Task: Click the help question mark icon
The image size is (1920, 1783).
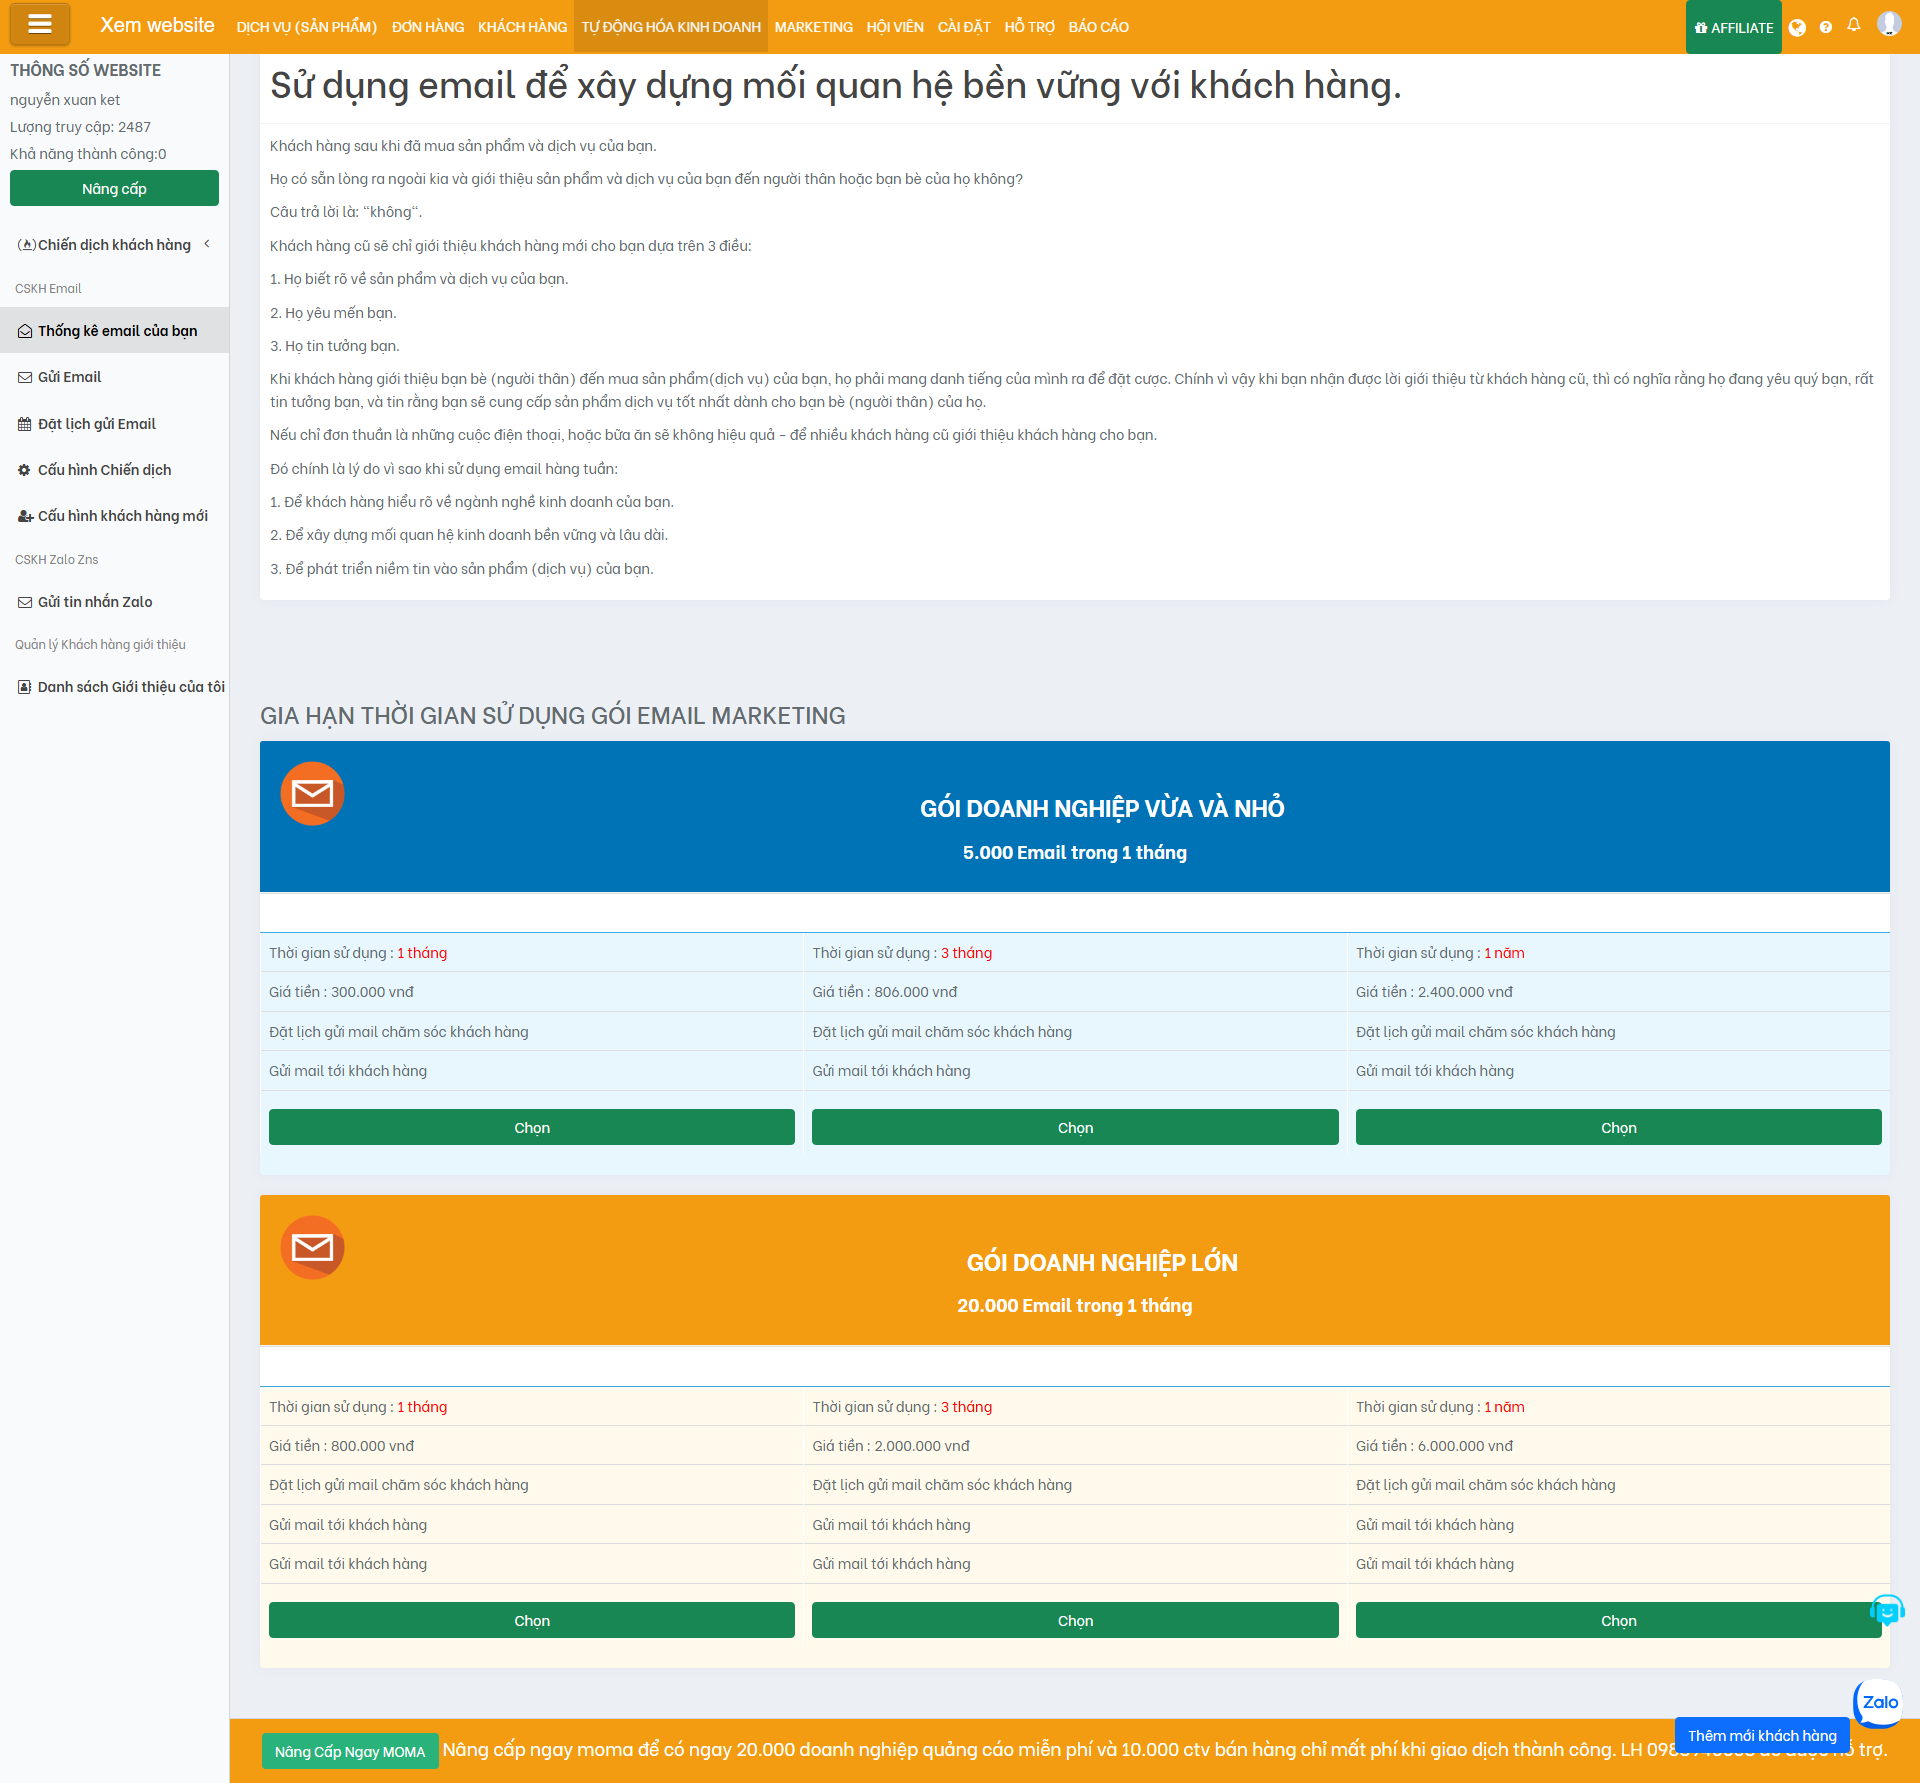Action: coord(1826,28)
